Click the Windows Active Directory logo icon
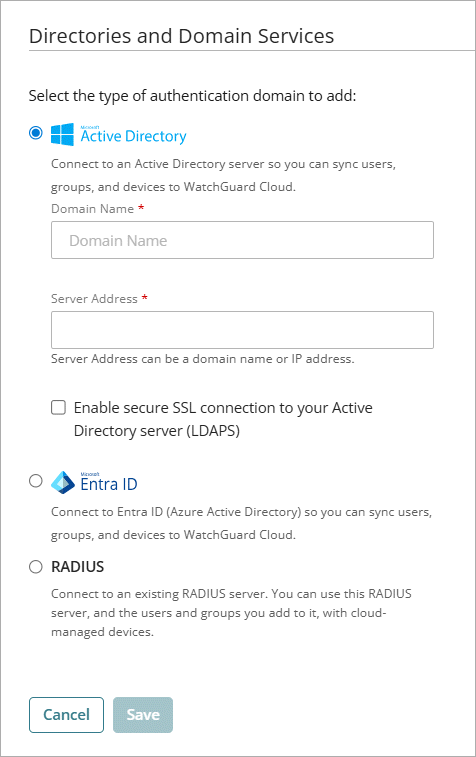Image resolution: width=476 pixels, height=757 pixels. tap(62, 134)
